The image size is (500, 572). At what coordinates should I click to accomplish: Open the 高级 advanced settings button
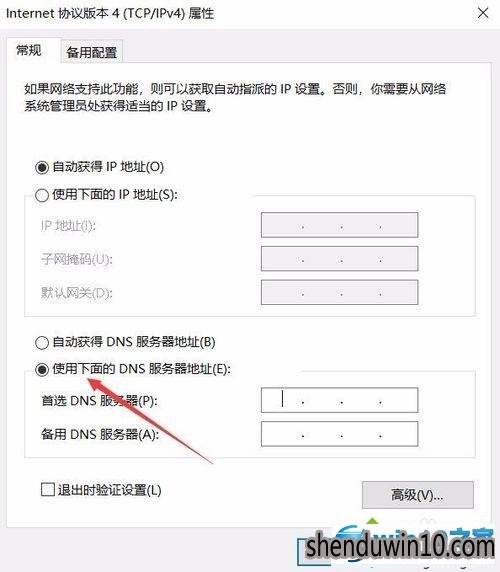[x=418, y=495]
